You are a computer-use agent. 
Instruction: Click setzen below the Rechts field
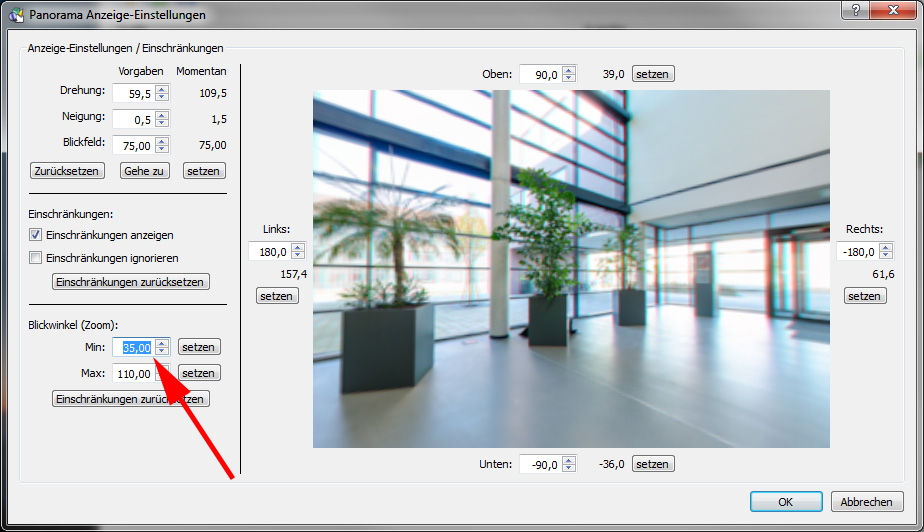point(865,296)
